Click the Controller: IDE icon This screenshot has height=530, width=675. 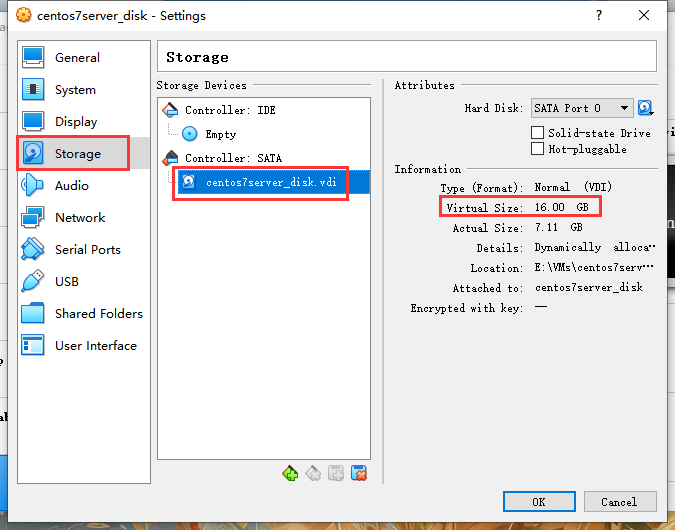point(170,110)
